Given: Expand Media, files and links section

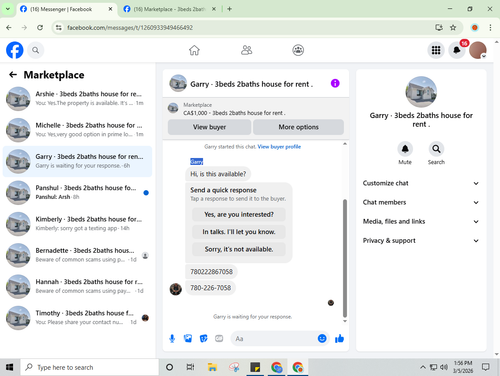Looking at the screenshot, I should [x=421, y=221].
